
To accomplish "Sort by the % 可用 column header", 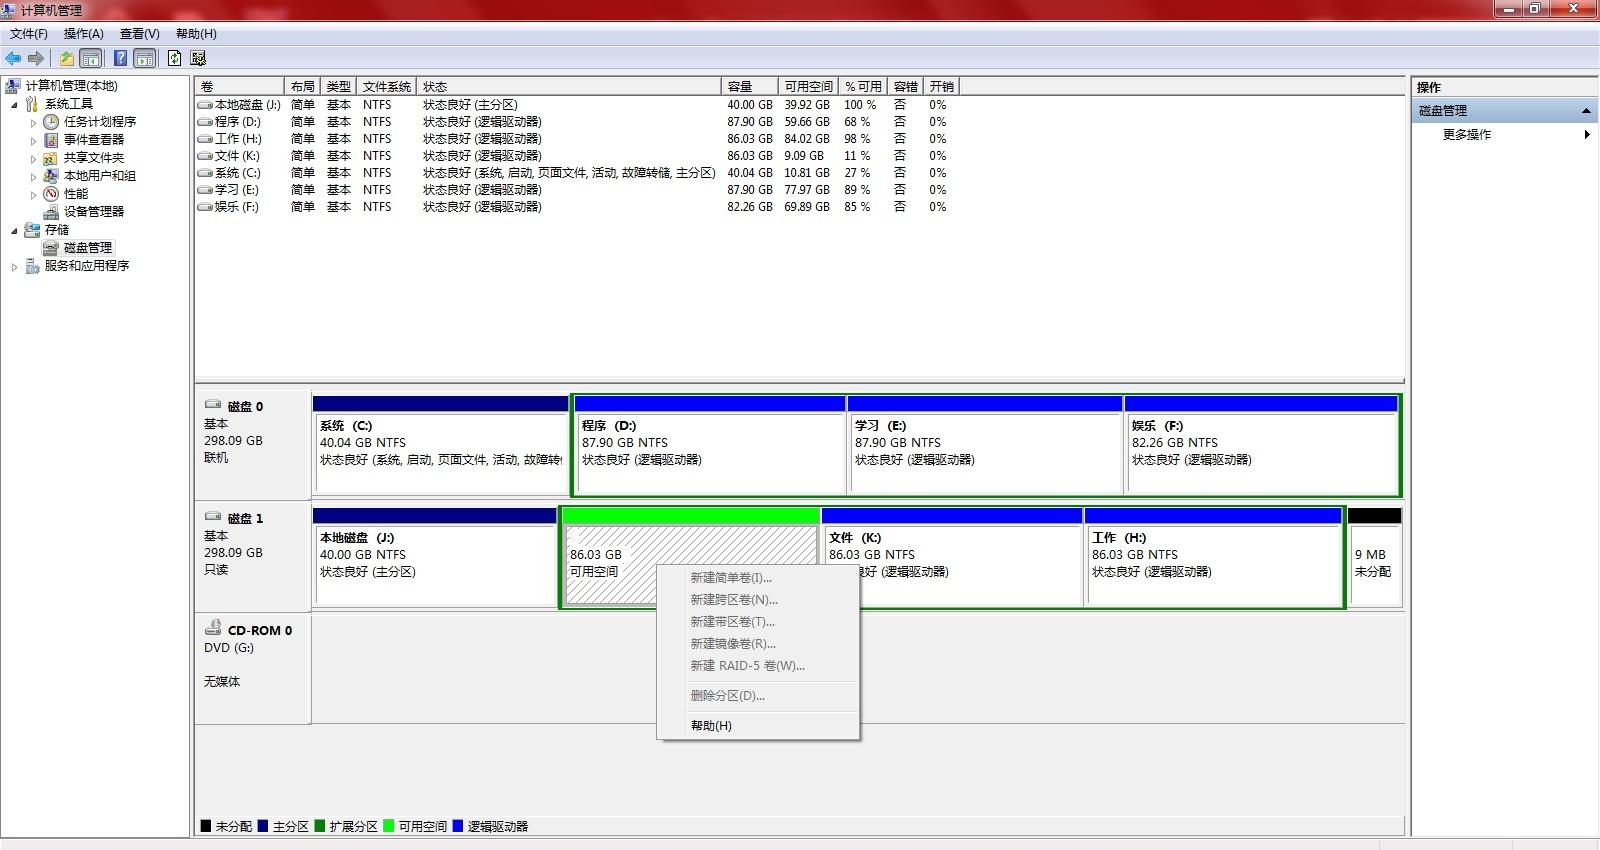I will (x=864, y=87).
